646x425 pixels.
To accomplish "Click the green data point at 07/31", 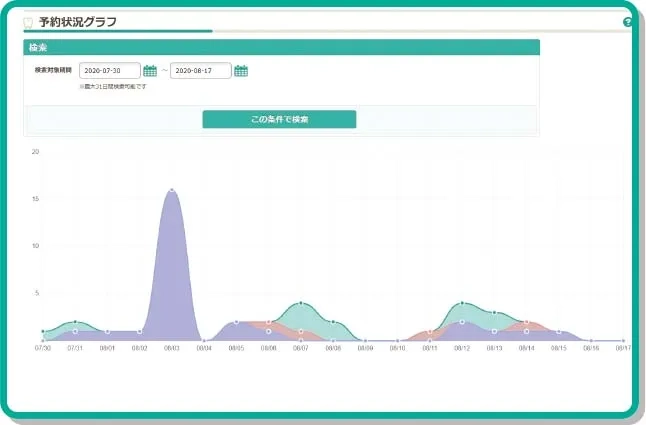I will [x=75, y=322].
